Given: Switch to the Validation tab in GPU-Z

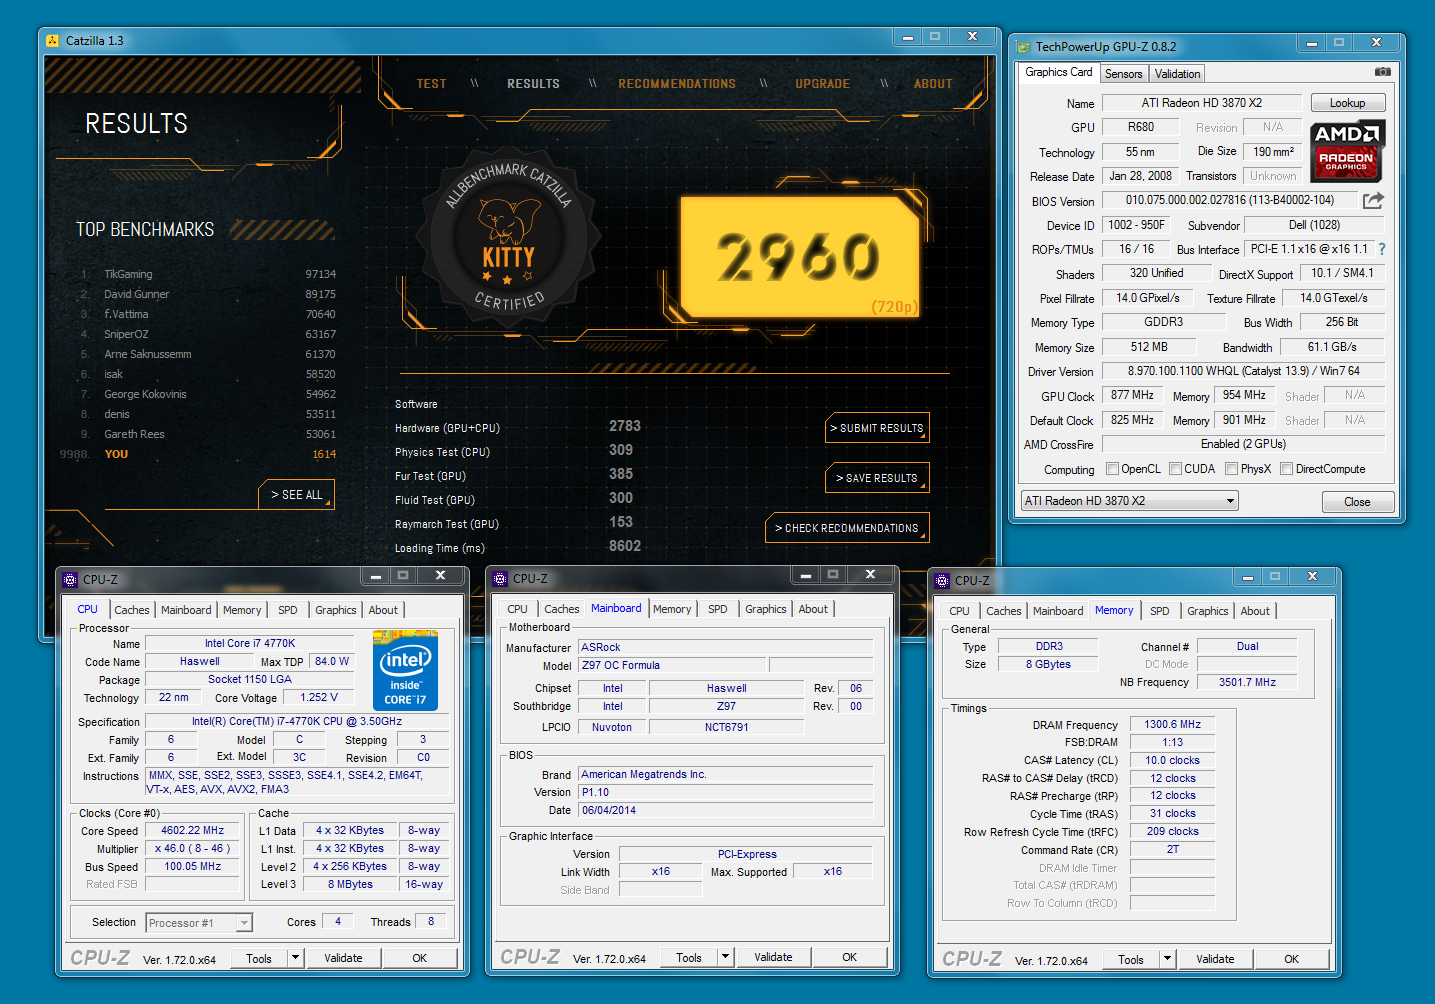Looking at the screenshot, I should (x=1177, y=74).
